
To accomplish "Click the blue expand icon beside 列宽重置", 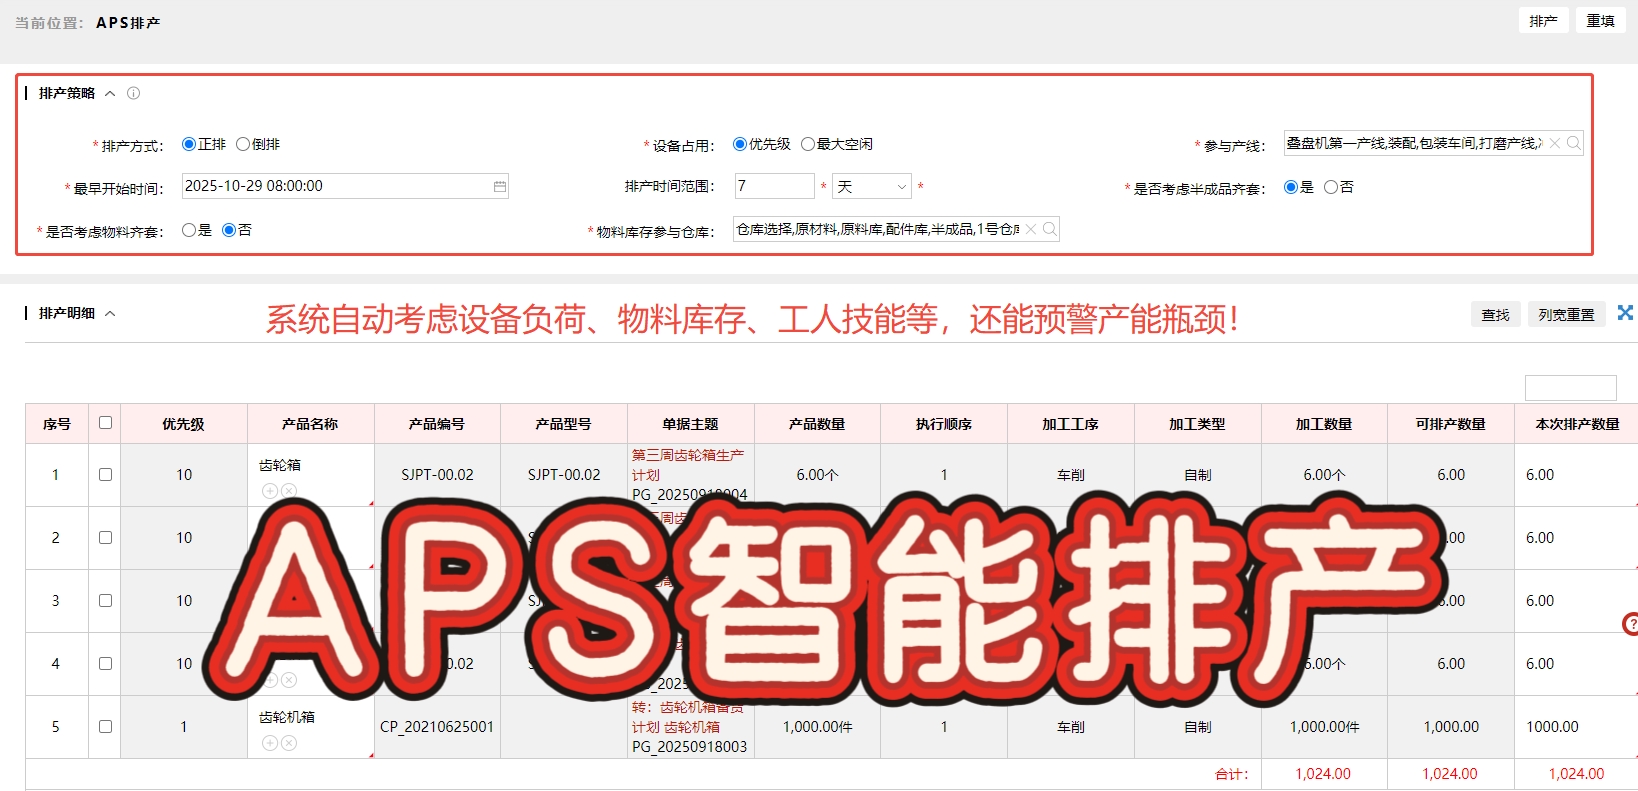I will [1625, 313].
